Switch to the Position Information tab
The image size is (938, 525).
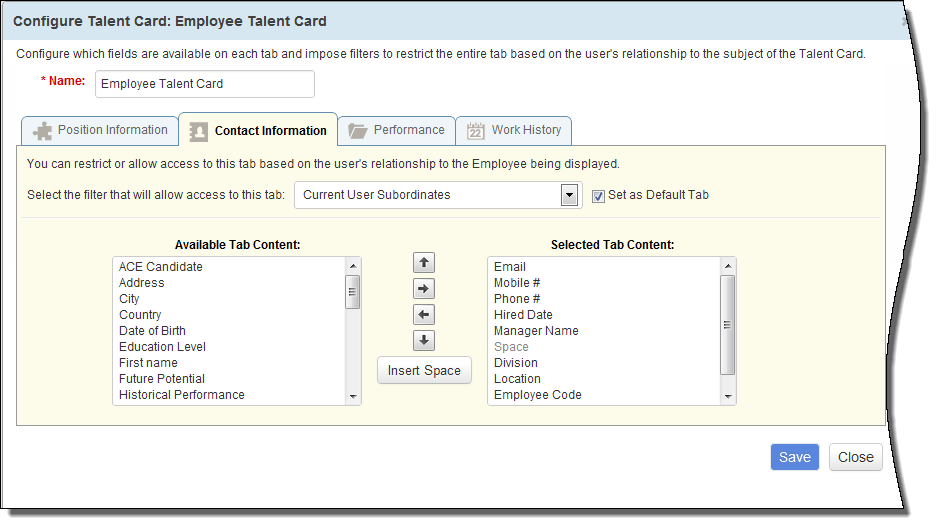100,130
